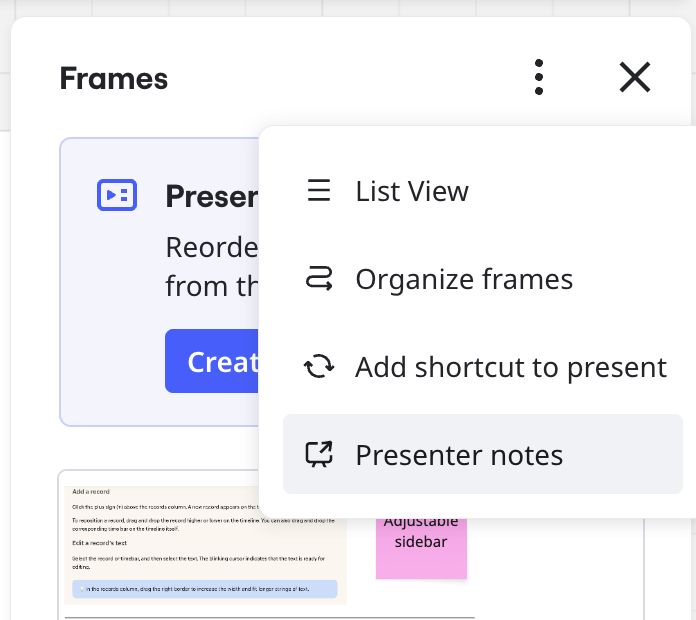
Task: Switch to List View from the menu
Action: (412, 191)
